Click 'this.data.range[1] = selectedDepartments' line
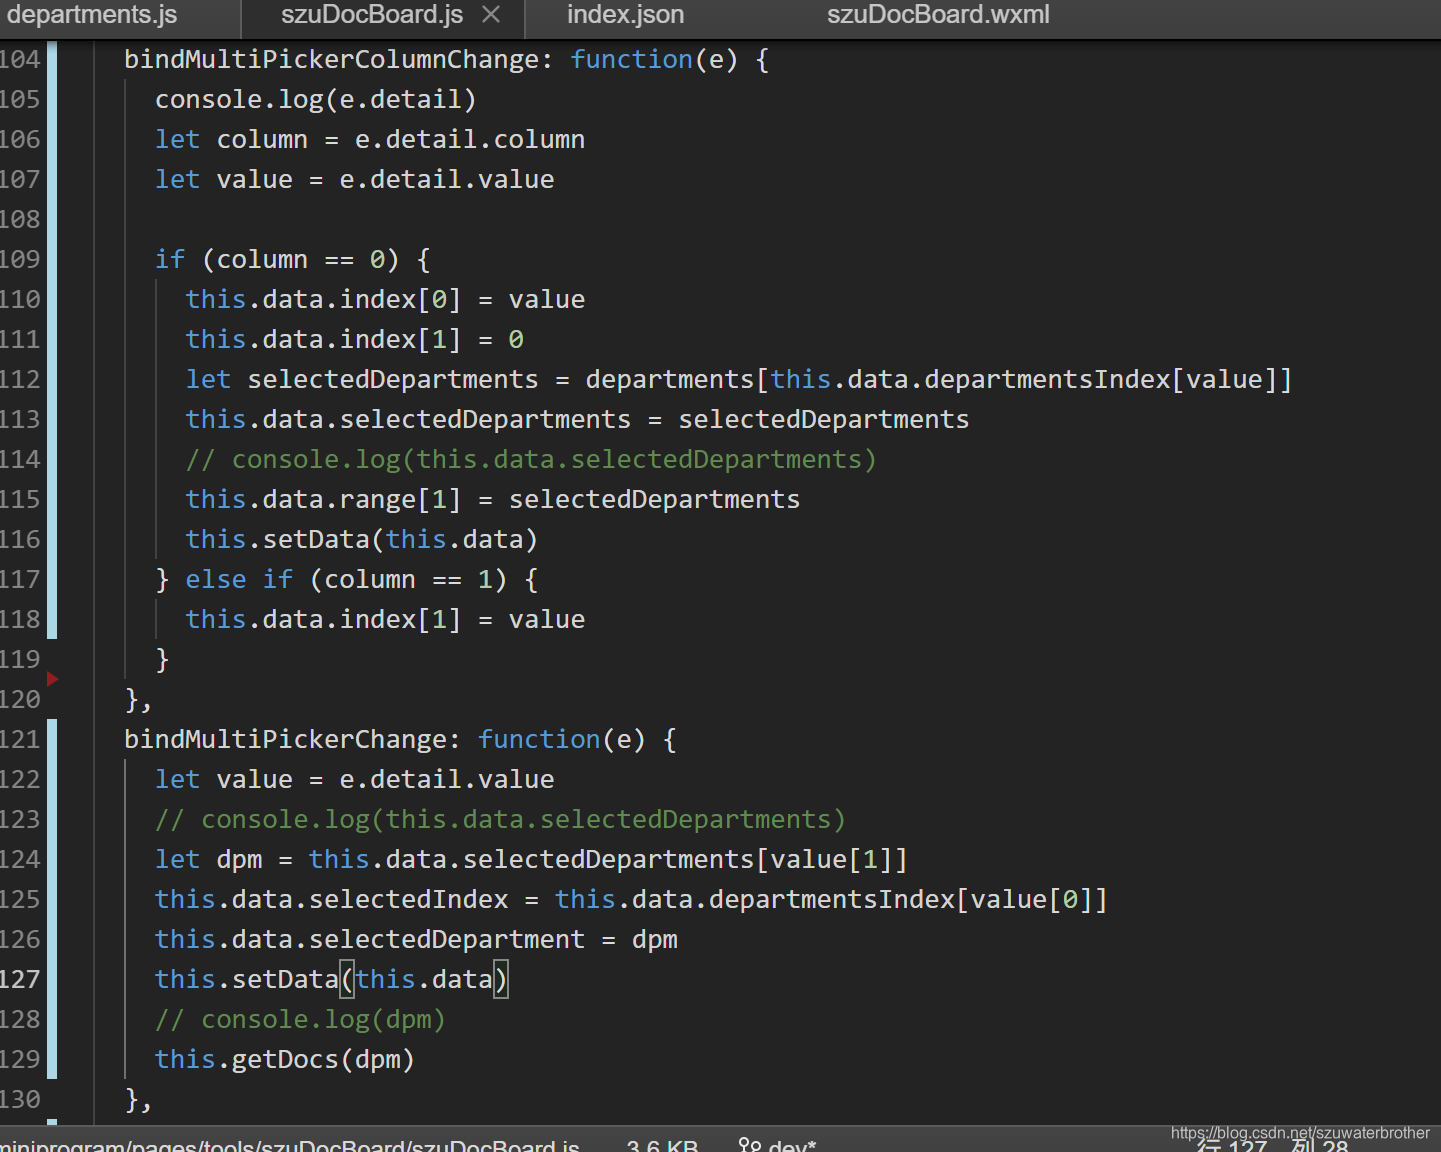The height and width of the screenshot is (1152, 1441). (x=493, y=499)
